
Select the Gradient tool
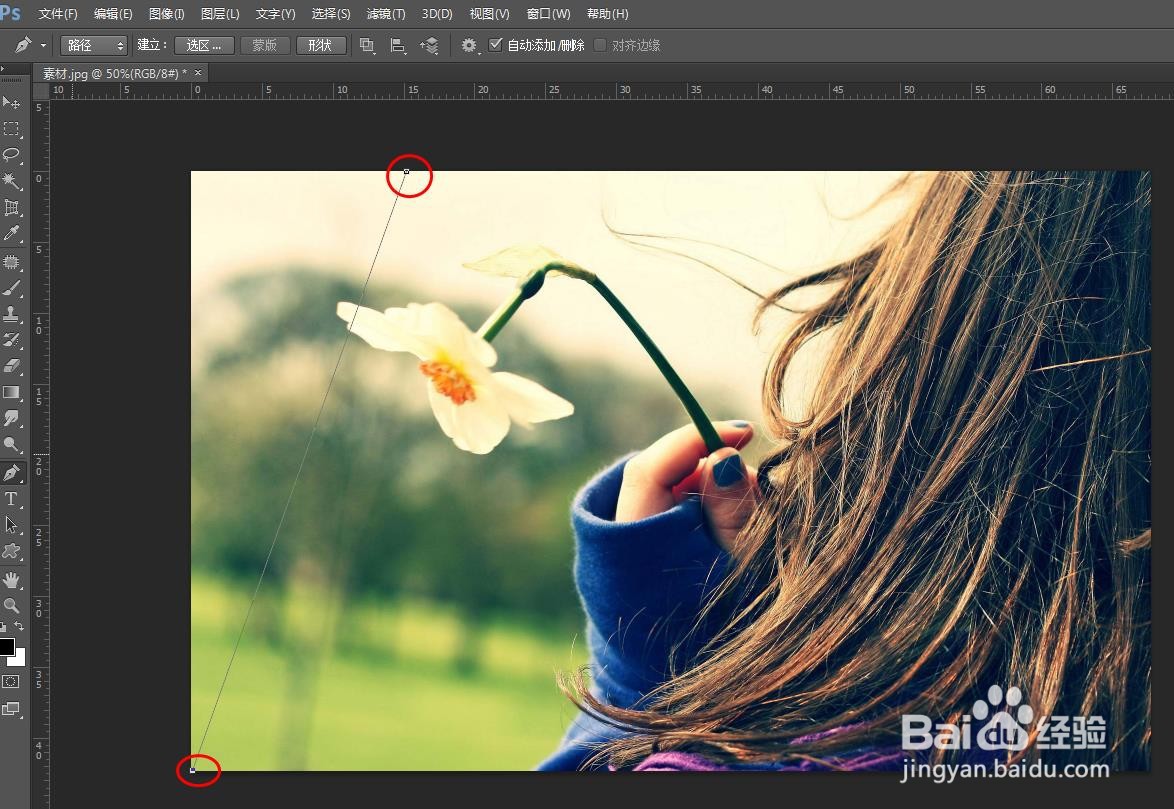(11, 392)
